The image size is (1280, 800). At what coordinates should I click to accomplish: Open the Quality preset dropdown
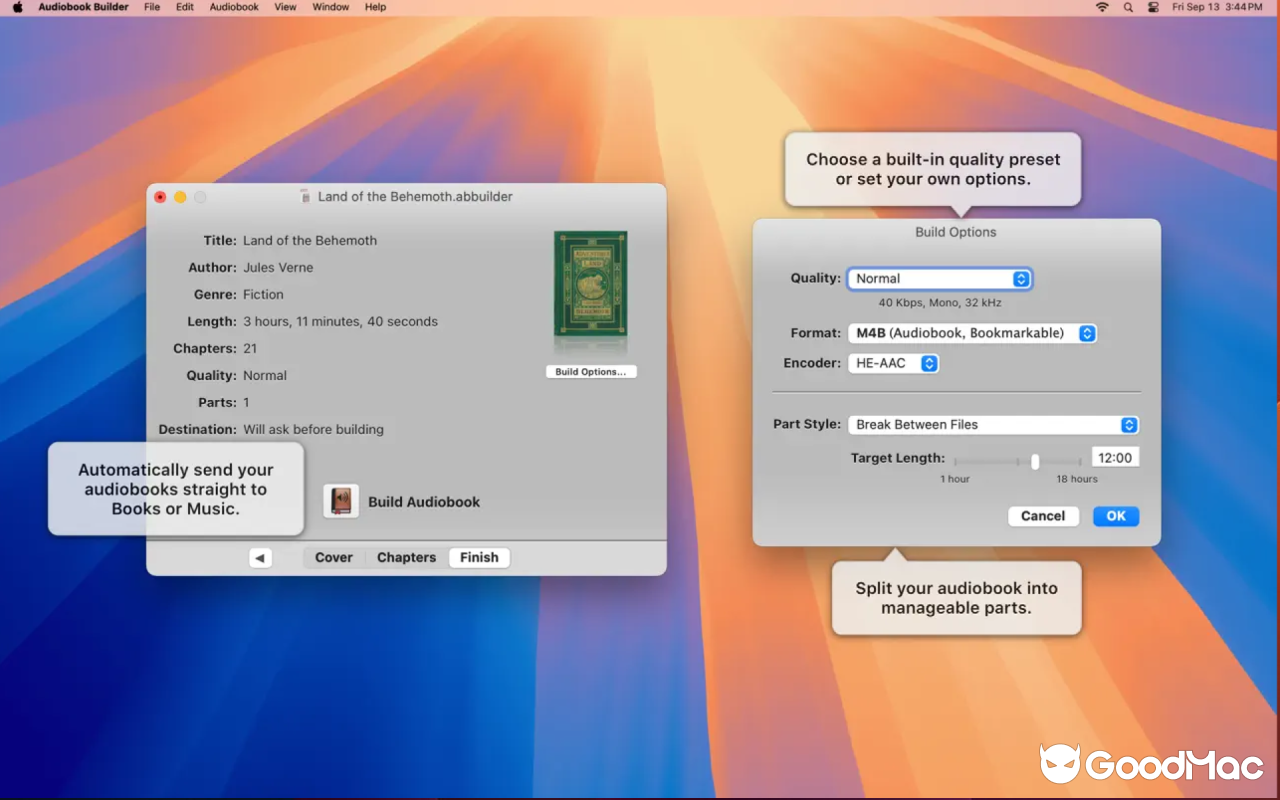tap(938, 278)
